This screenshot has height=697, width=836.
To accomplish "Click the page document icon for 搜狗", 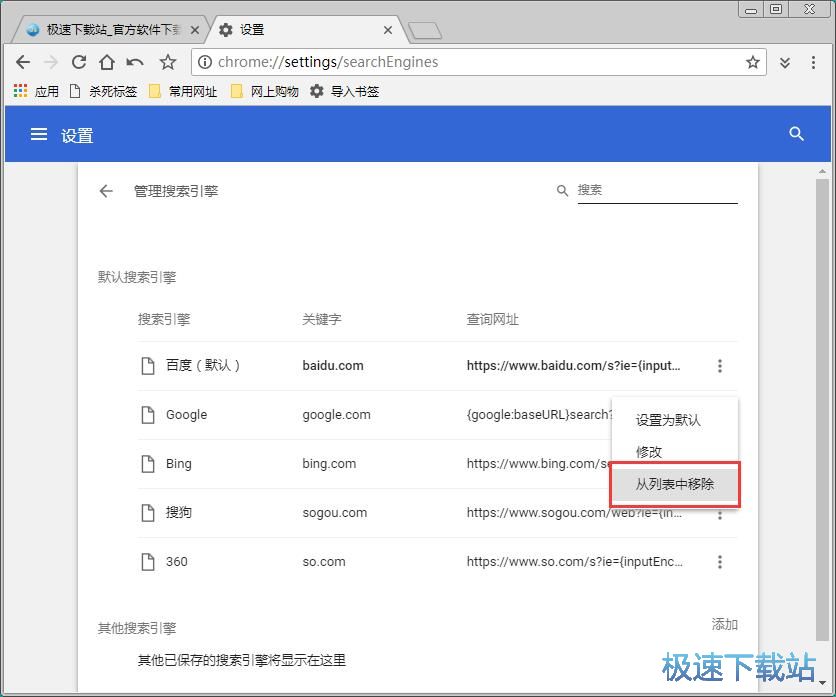I will tap(148, 512).
